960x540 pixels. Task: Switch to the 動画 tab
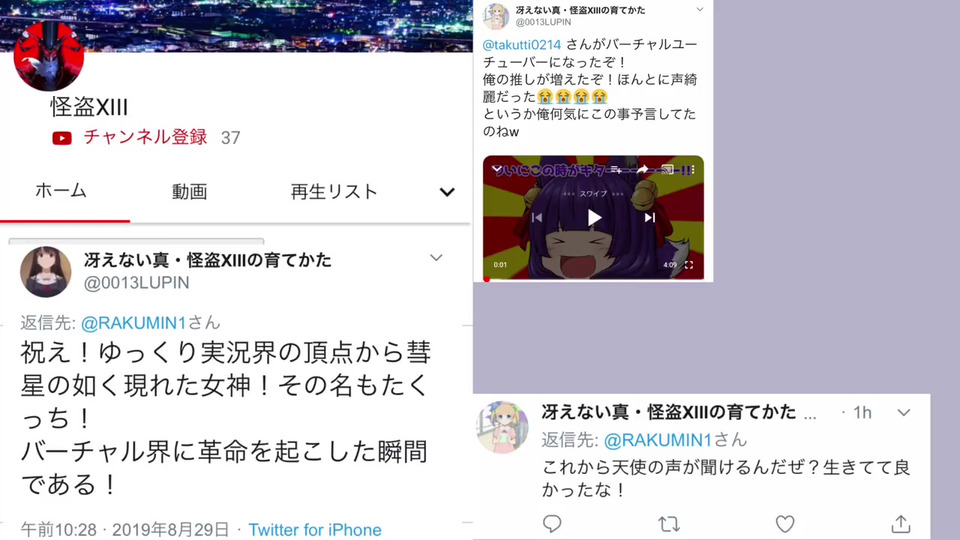(190, 192)
